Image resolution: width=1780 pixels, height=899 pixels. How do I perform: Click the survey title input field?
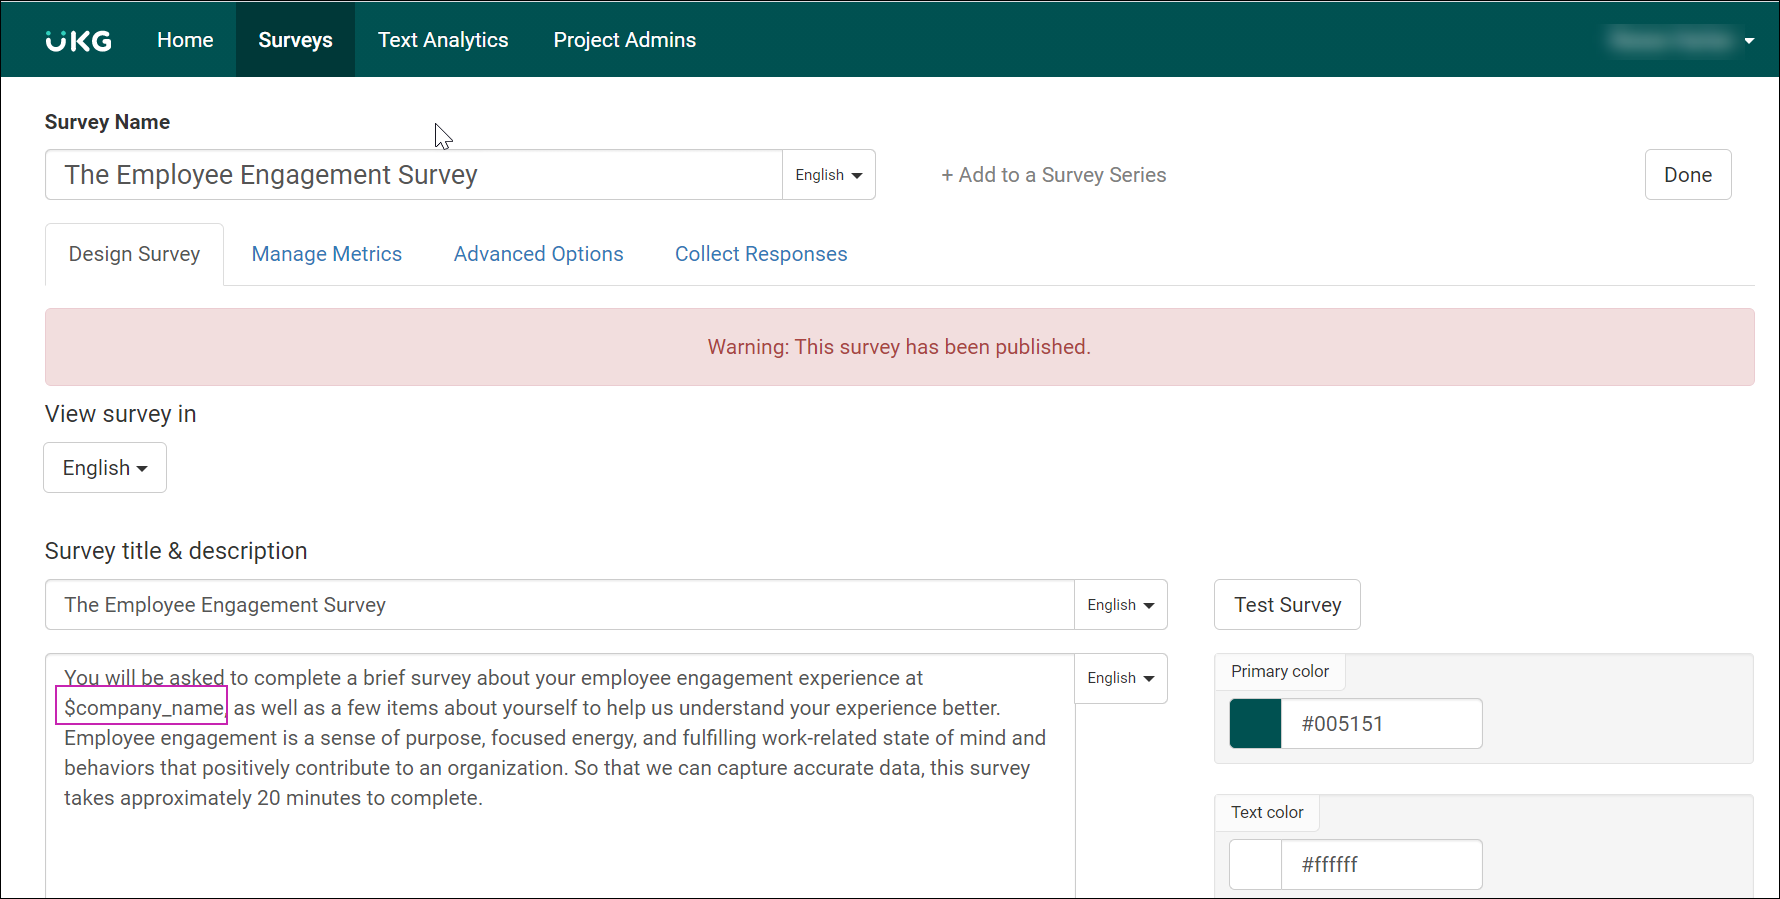pos(560,605)
